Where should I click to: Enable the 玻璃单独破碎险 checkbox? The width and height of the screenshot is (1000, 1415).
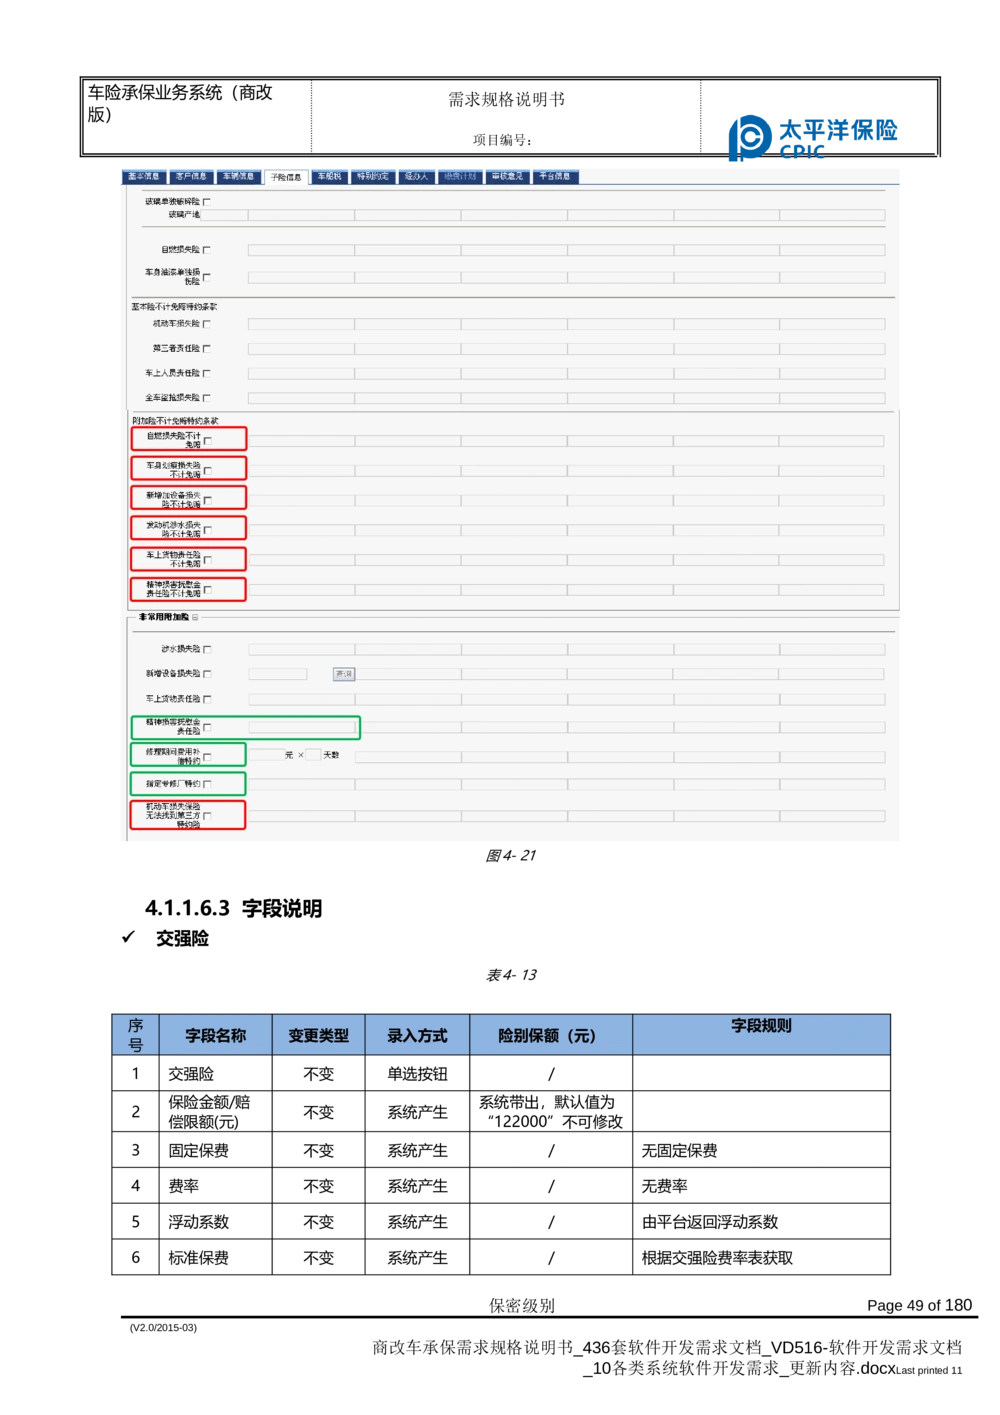pyautogui.click(x=207, y=201)
